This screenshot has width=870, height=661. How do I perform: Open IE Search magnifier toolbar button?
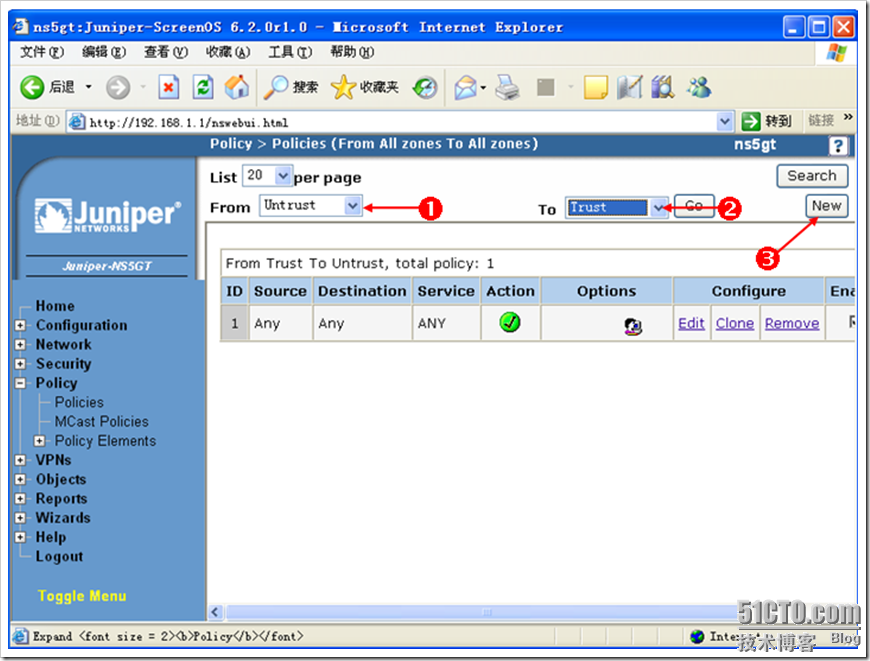click(x=290, y=87)
